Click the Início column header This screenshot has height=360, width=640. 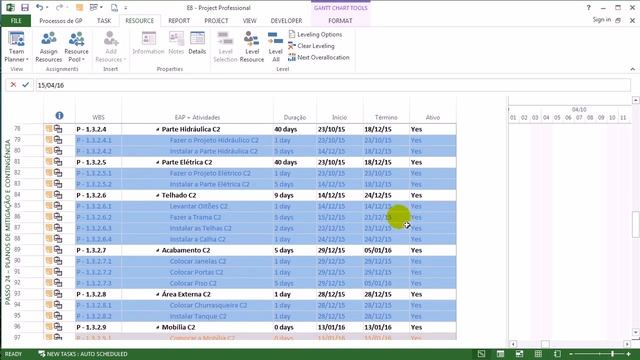click(x=340, y=117)
